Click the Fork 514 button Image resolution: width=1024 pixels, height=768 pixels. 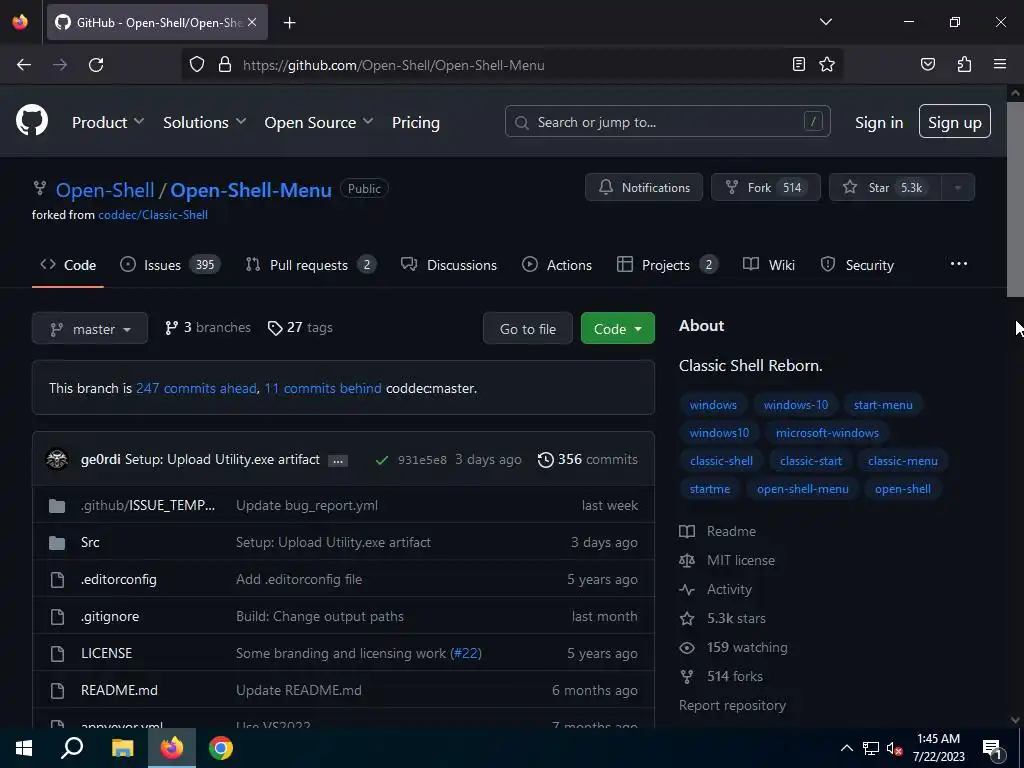(765, 187)
